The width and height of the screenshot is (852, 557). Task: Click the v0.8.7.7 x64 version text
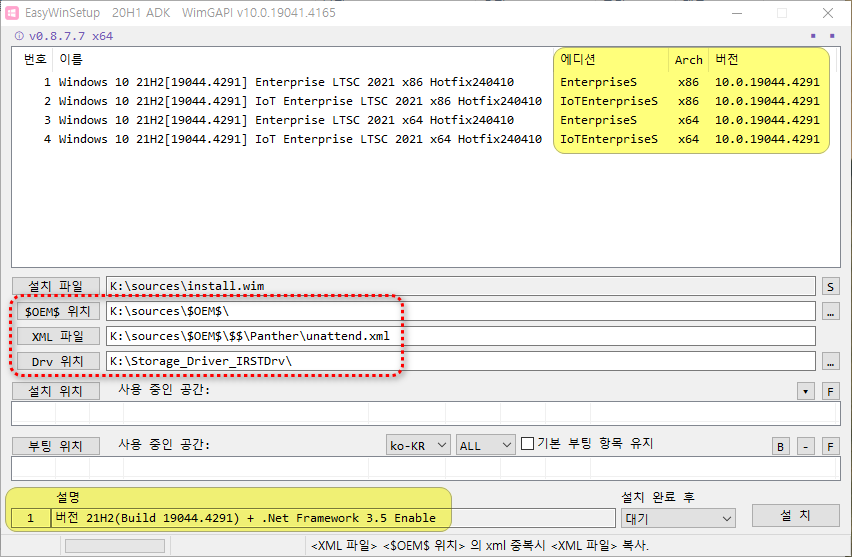(x=71, y=36)
